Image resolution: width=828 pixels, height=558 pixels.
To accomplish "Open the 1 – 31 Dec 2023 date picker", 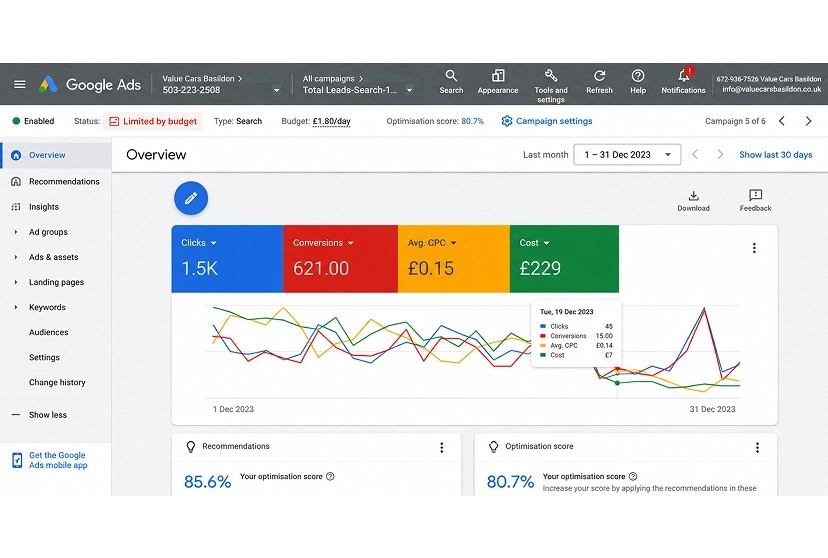I will point(627,155).
